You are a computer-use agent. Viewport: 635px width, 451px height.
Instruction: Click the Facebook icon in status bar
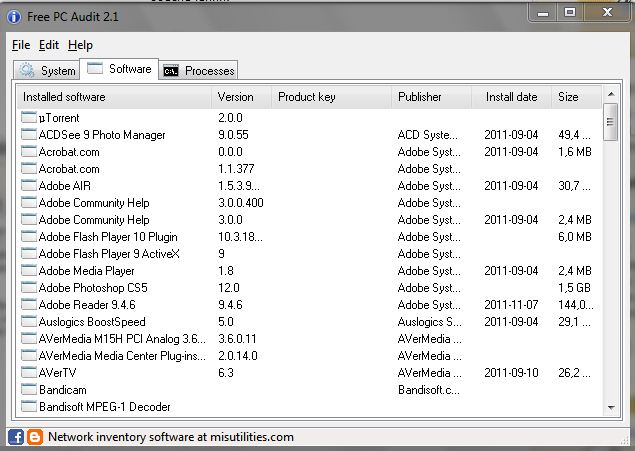point(16,437)
